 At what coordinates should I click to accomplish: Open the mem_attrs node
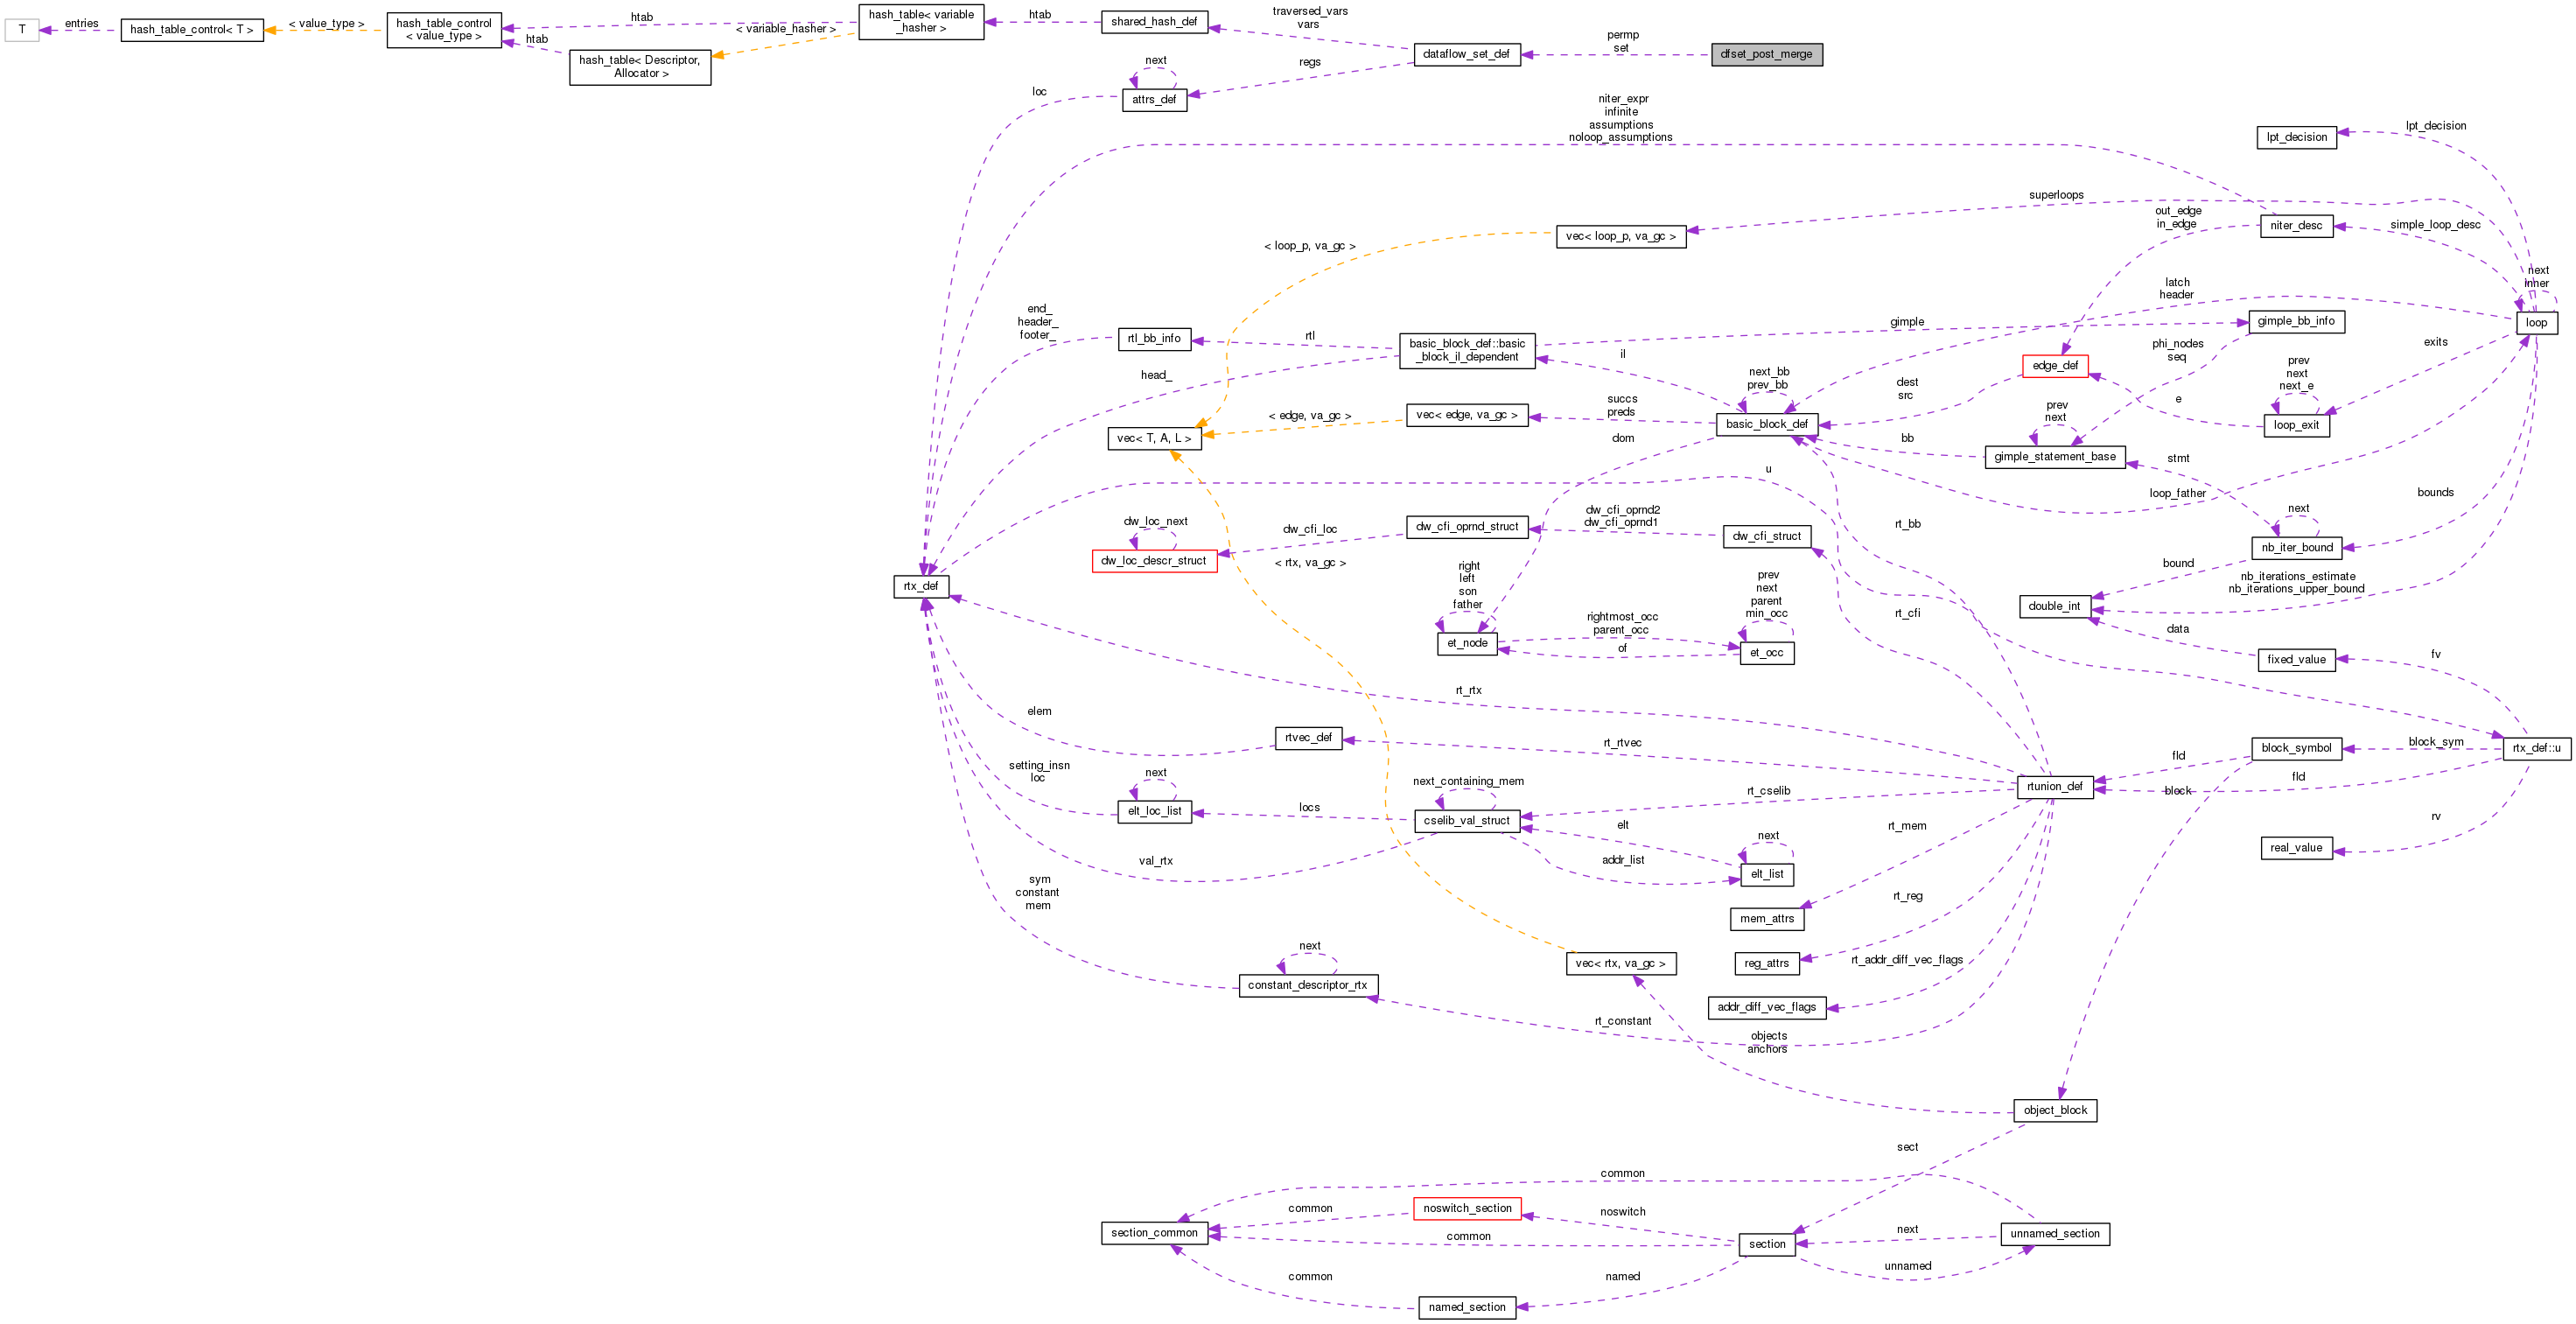tap(1766, 919)
